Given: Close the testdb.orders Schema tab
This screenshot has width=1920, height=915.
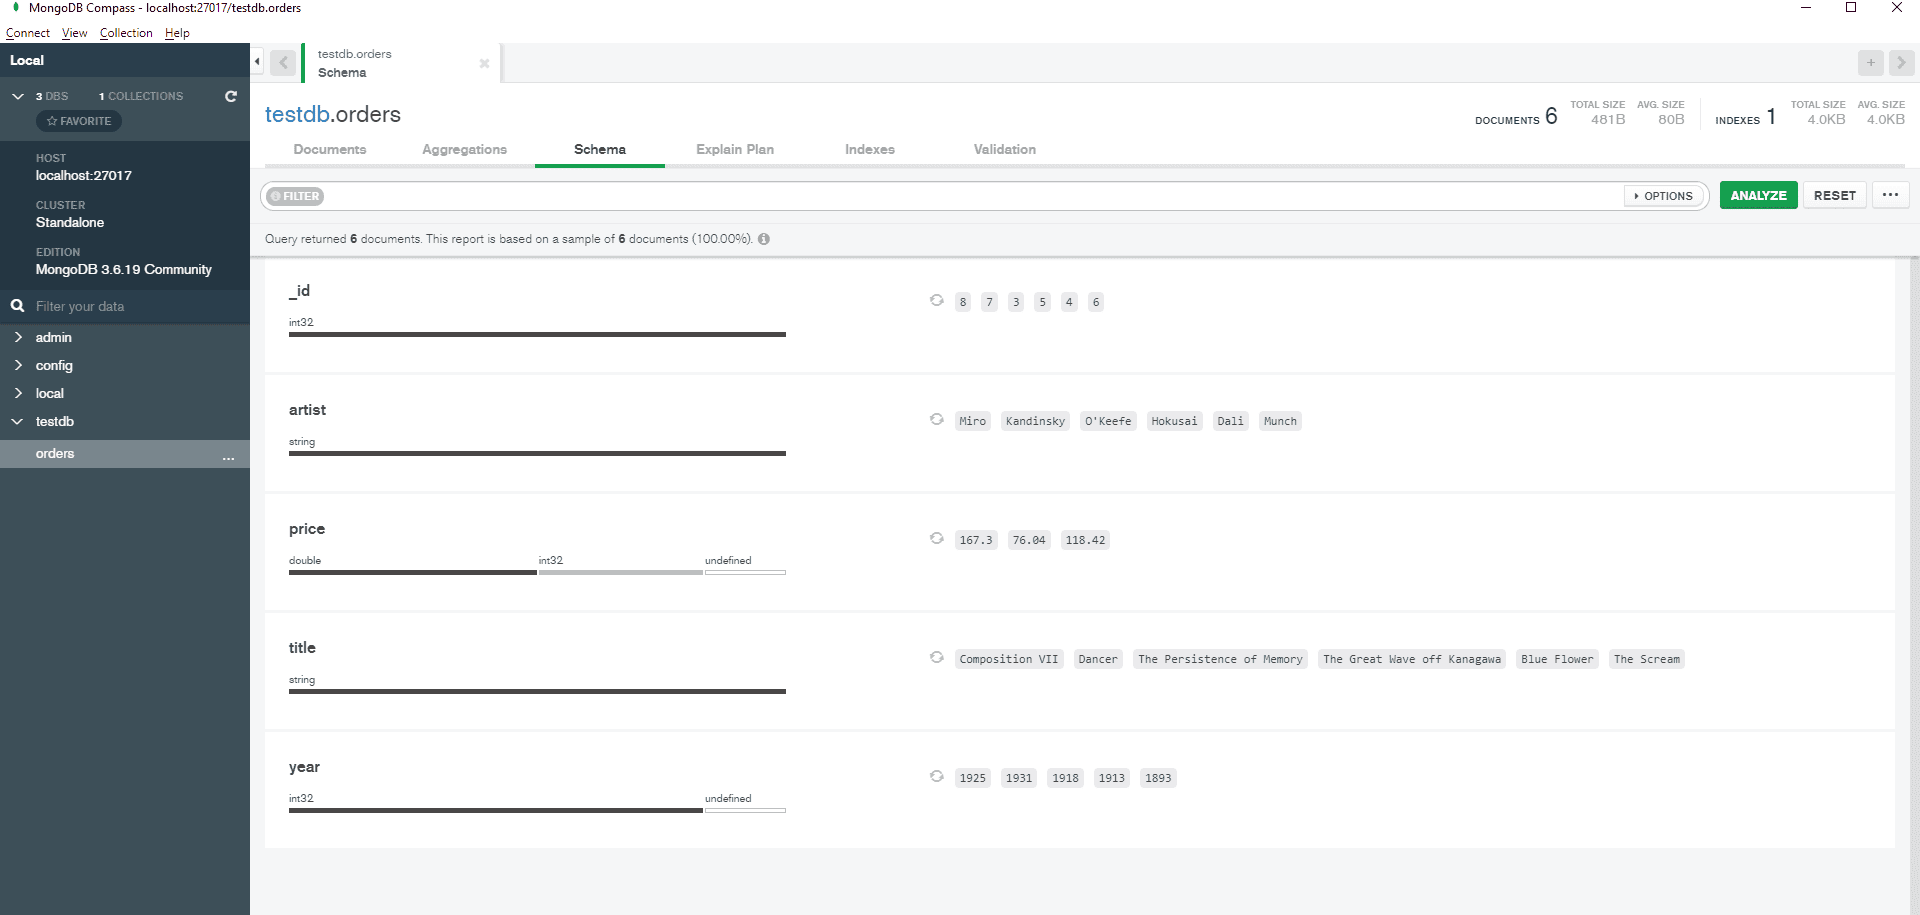Looking at the screenshot, I should point(484,63).
